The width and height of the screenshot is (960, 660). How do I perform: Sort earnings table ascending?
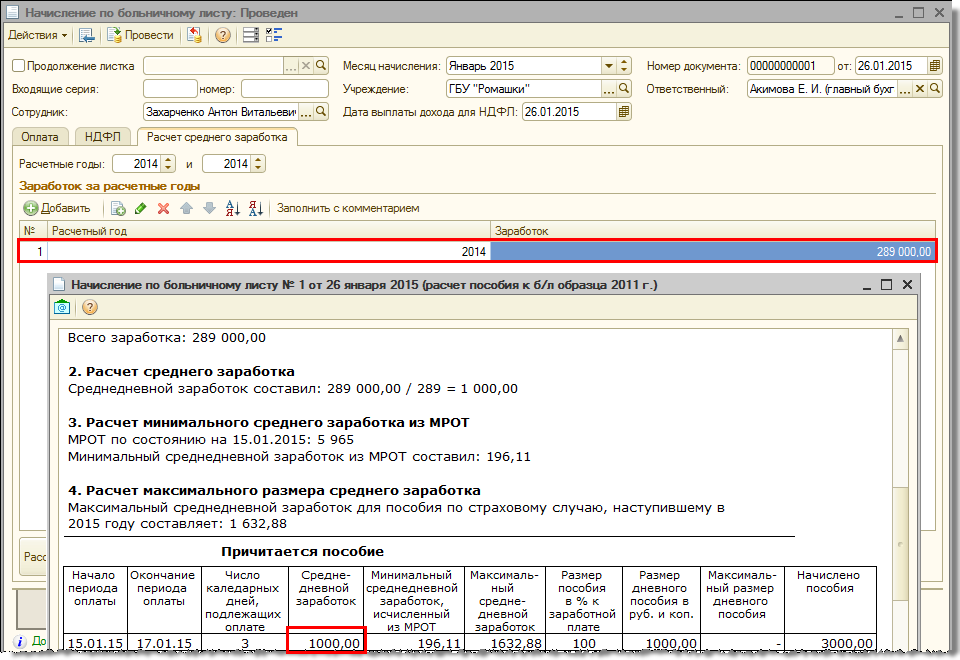tap(232, 208)
